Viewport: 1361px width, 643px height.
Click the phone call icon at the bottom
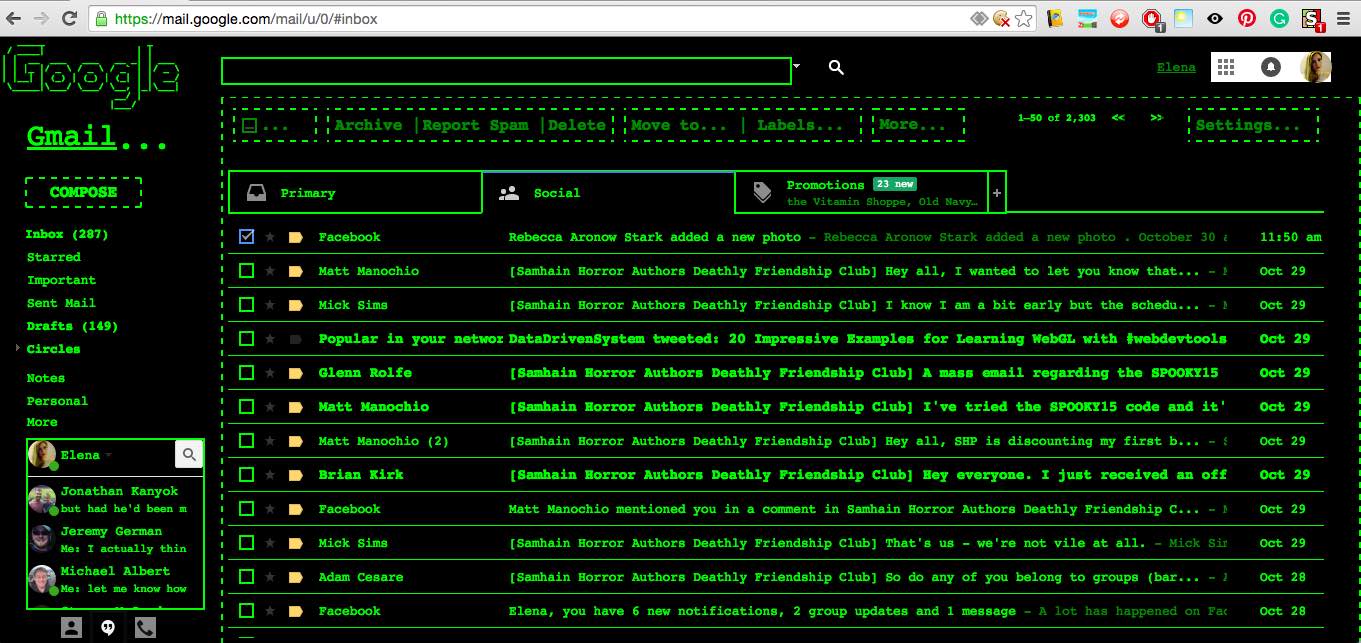[145, 628]
